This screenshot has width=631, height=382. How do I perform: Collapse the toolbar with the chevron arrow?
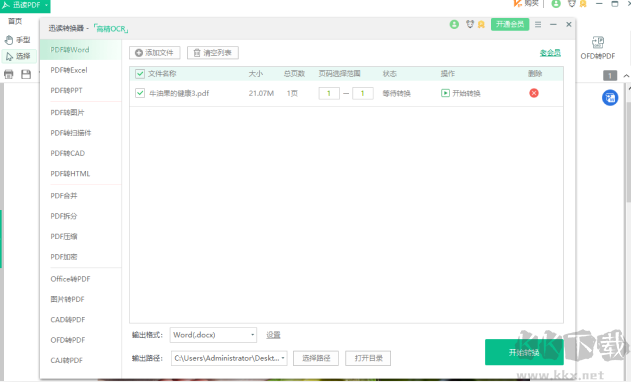pyautogui.click(x=626, y=76)
